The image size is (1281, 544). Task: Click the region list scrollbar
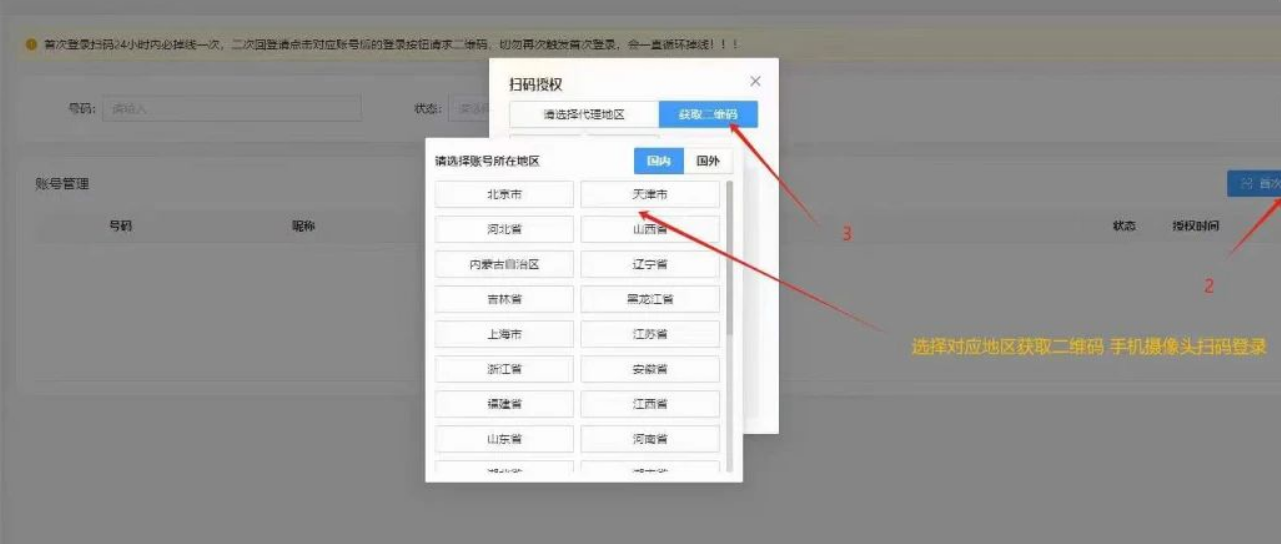click(730, 258)
